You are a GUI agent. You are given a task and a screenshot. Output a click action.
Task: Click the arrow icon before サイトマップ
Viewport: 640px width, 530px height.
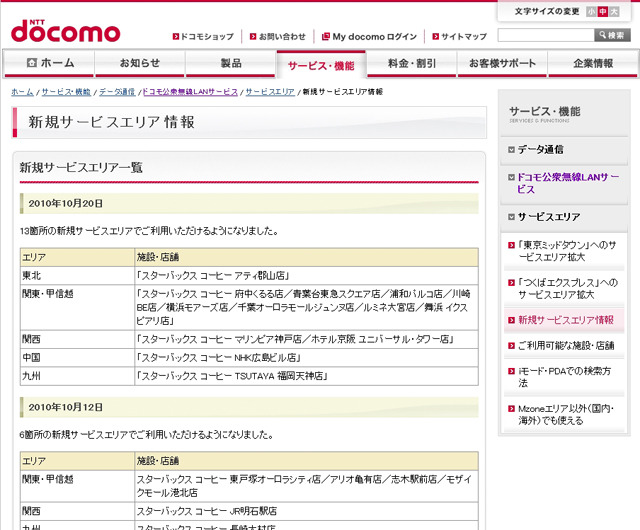(x=436, y=36)
